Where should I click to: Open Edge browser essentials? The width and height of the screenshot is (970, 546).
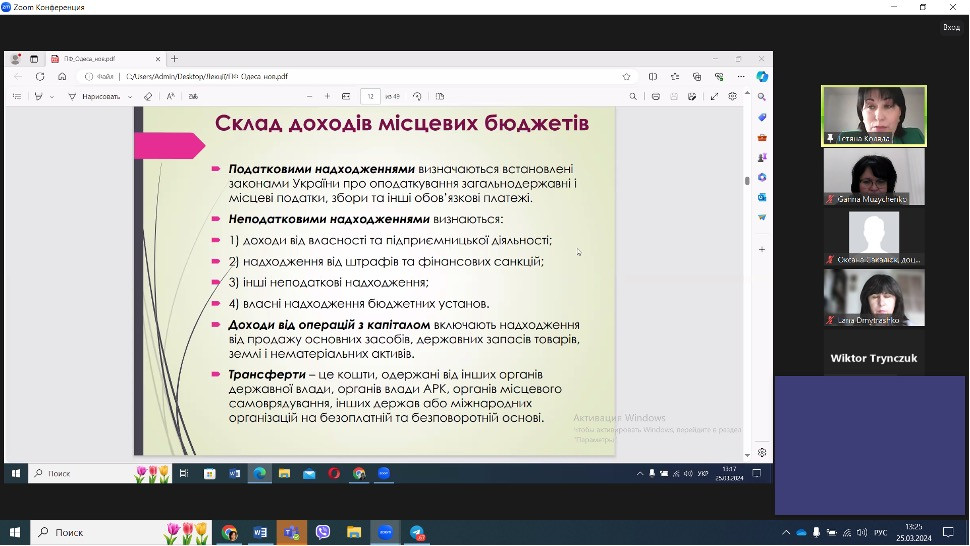point(719,77)
